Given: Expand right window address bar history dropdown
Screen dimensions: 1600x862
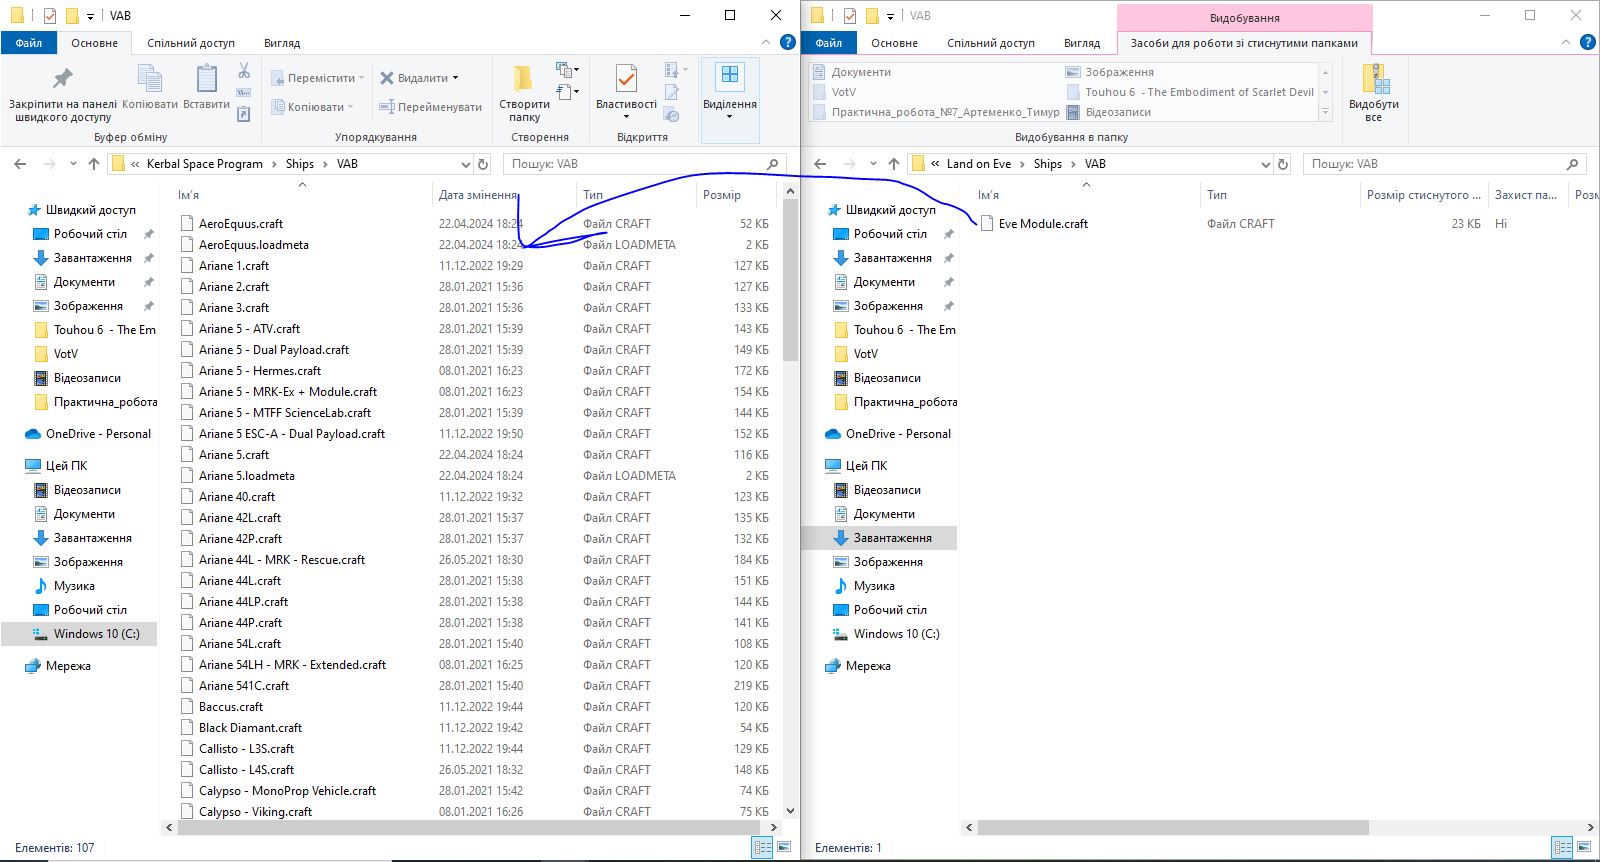Looking at the screenshot, I should pos(1265,164).
